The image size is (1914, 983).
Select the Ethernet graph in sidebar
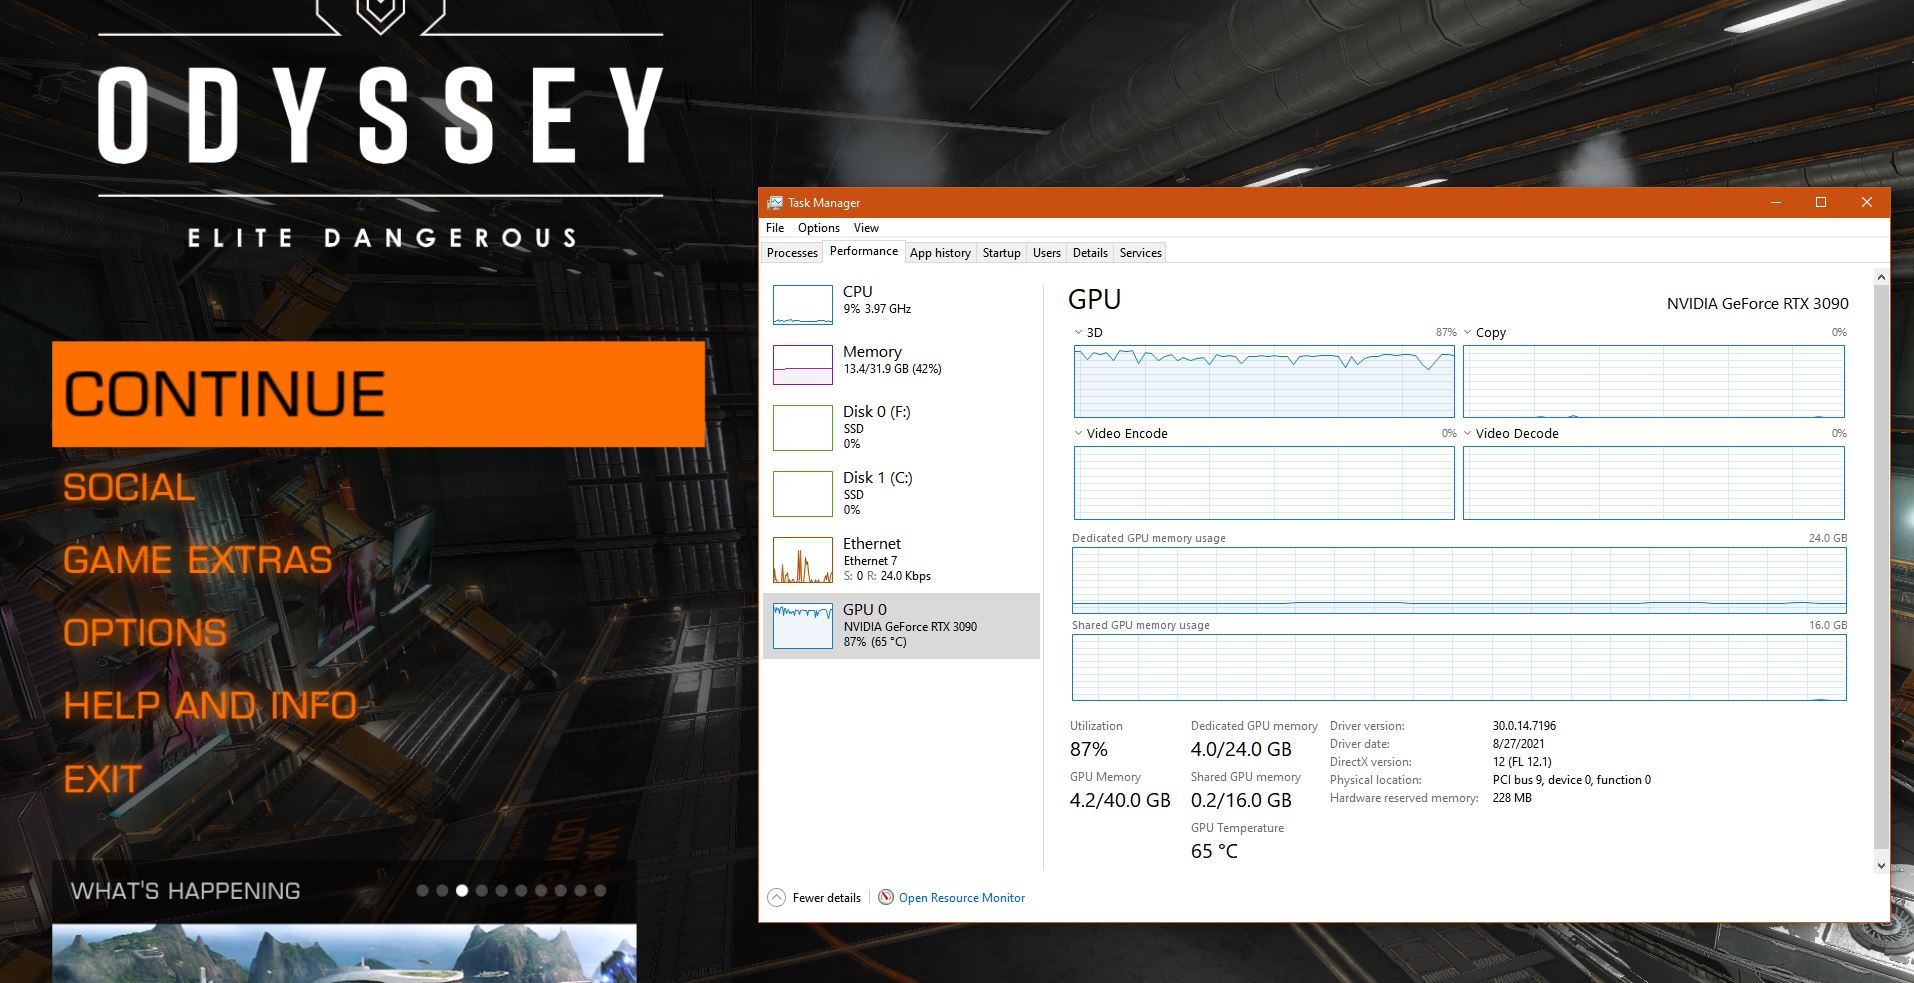[802, 560]
